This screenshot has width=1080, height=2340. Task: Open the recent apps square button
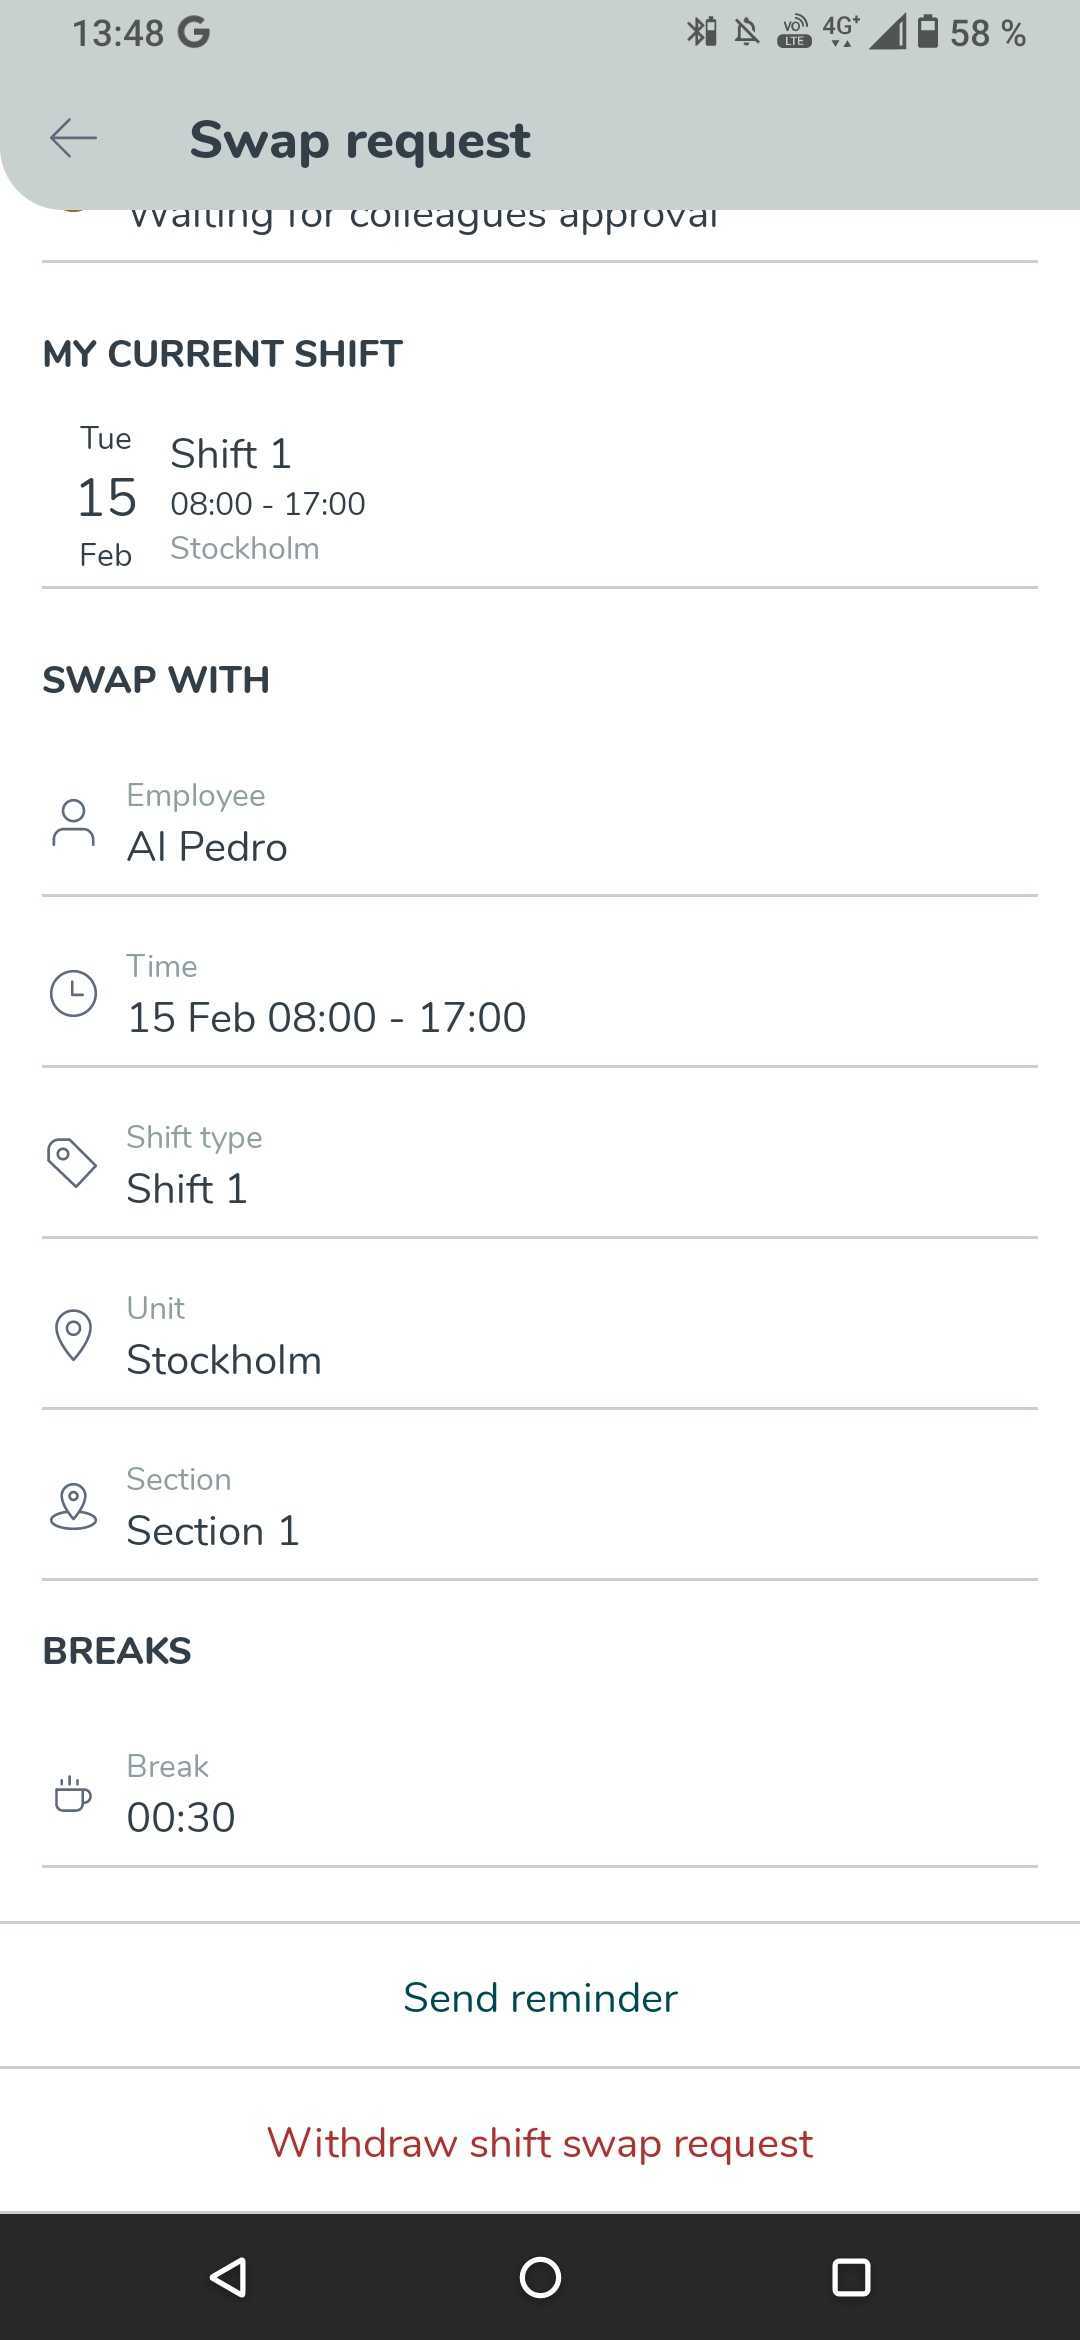[851, 2277]
